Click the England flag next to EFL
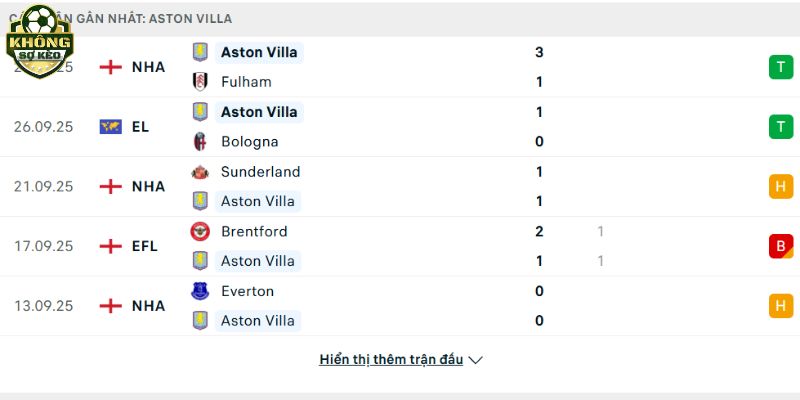The image size is (800, 400). 110,246
